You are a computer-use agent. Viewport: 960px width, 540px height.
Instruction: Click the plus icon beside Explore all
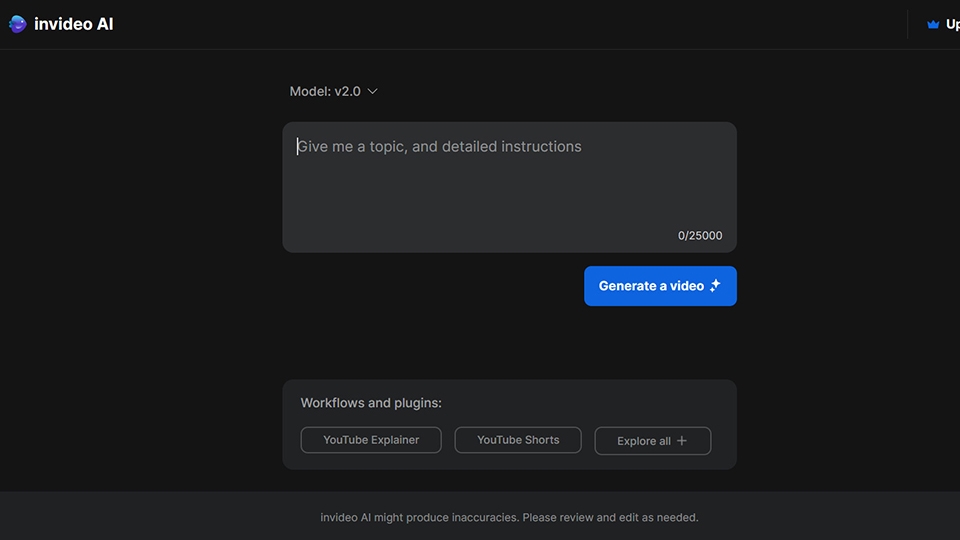pyautogui.click(x=682, y=441)
